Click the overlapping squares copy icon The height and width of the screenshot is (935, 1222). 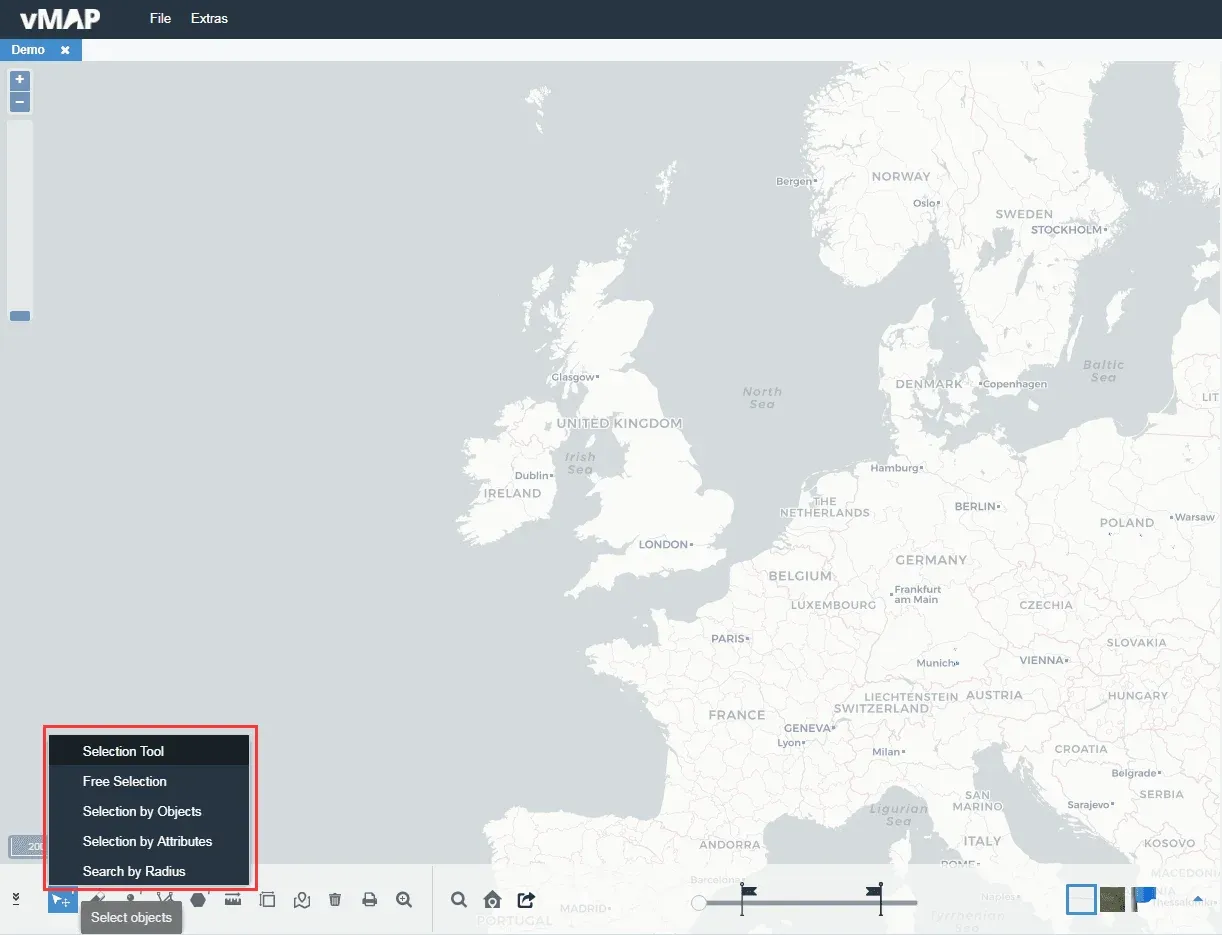pyautogui.click(x=267, y=900)
